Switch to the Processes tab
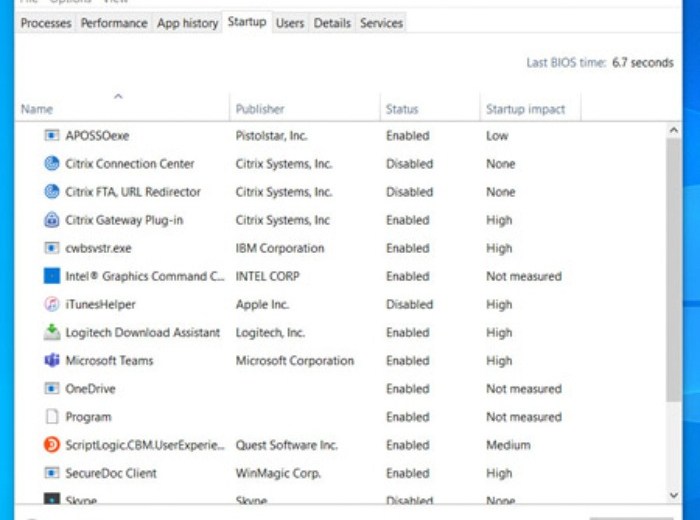700x520 pixels. pos(46,23)
